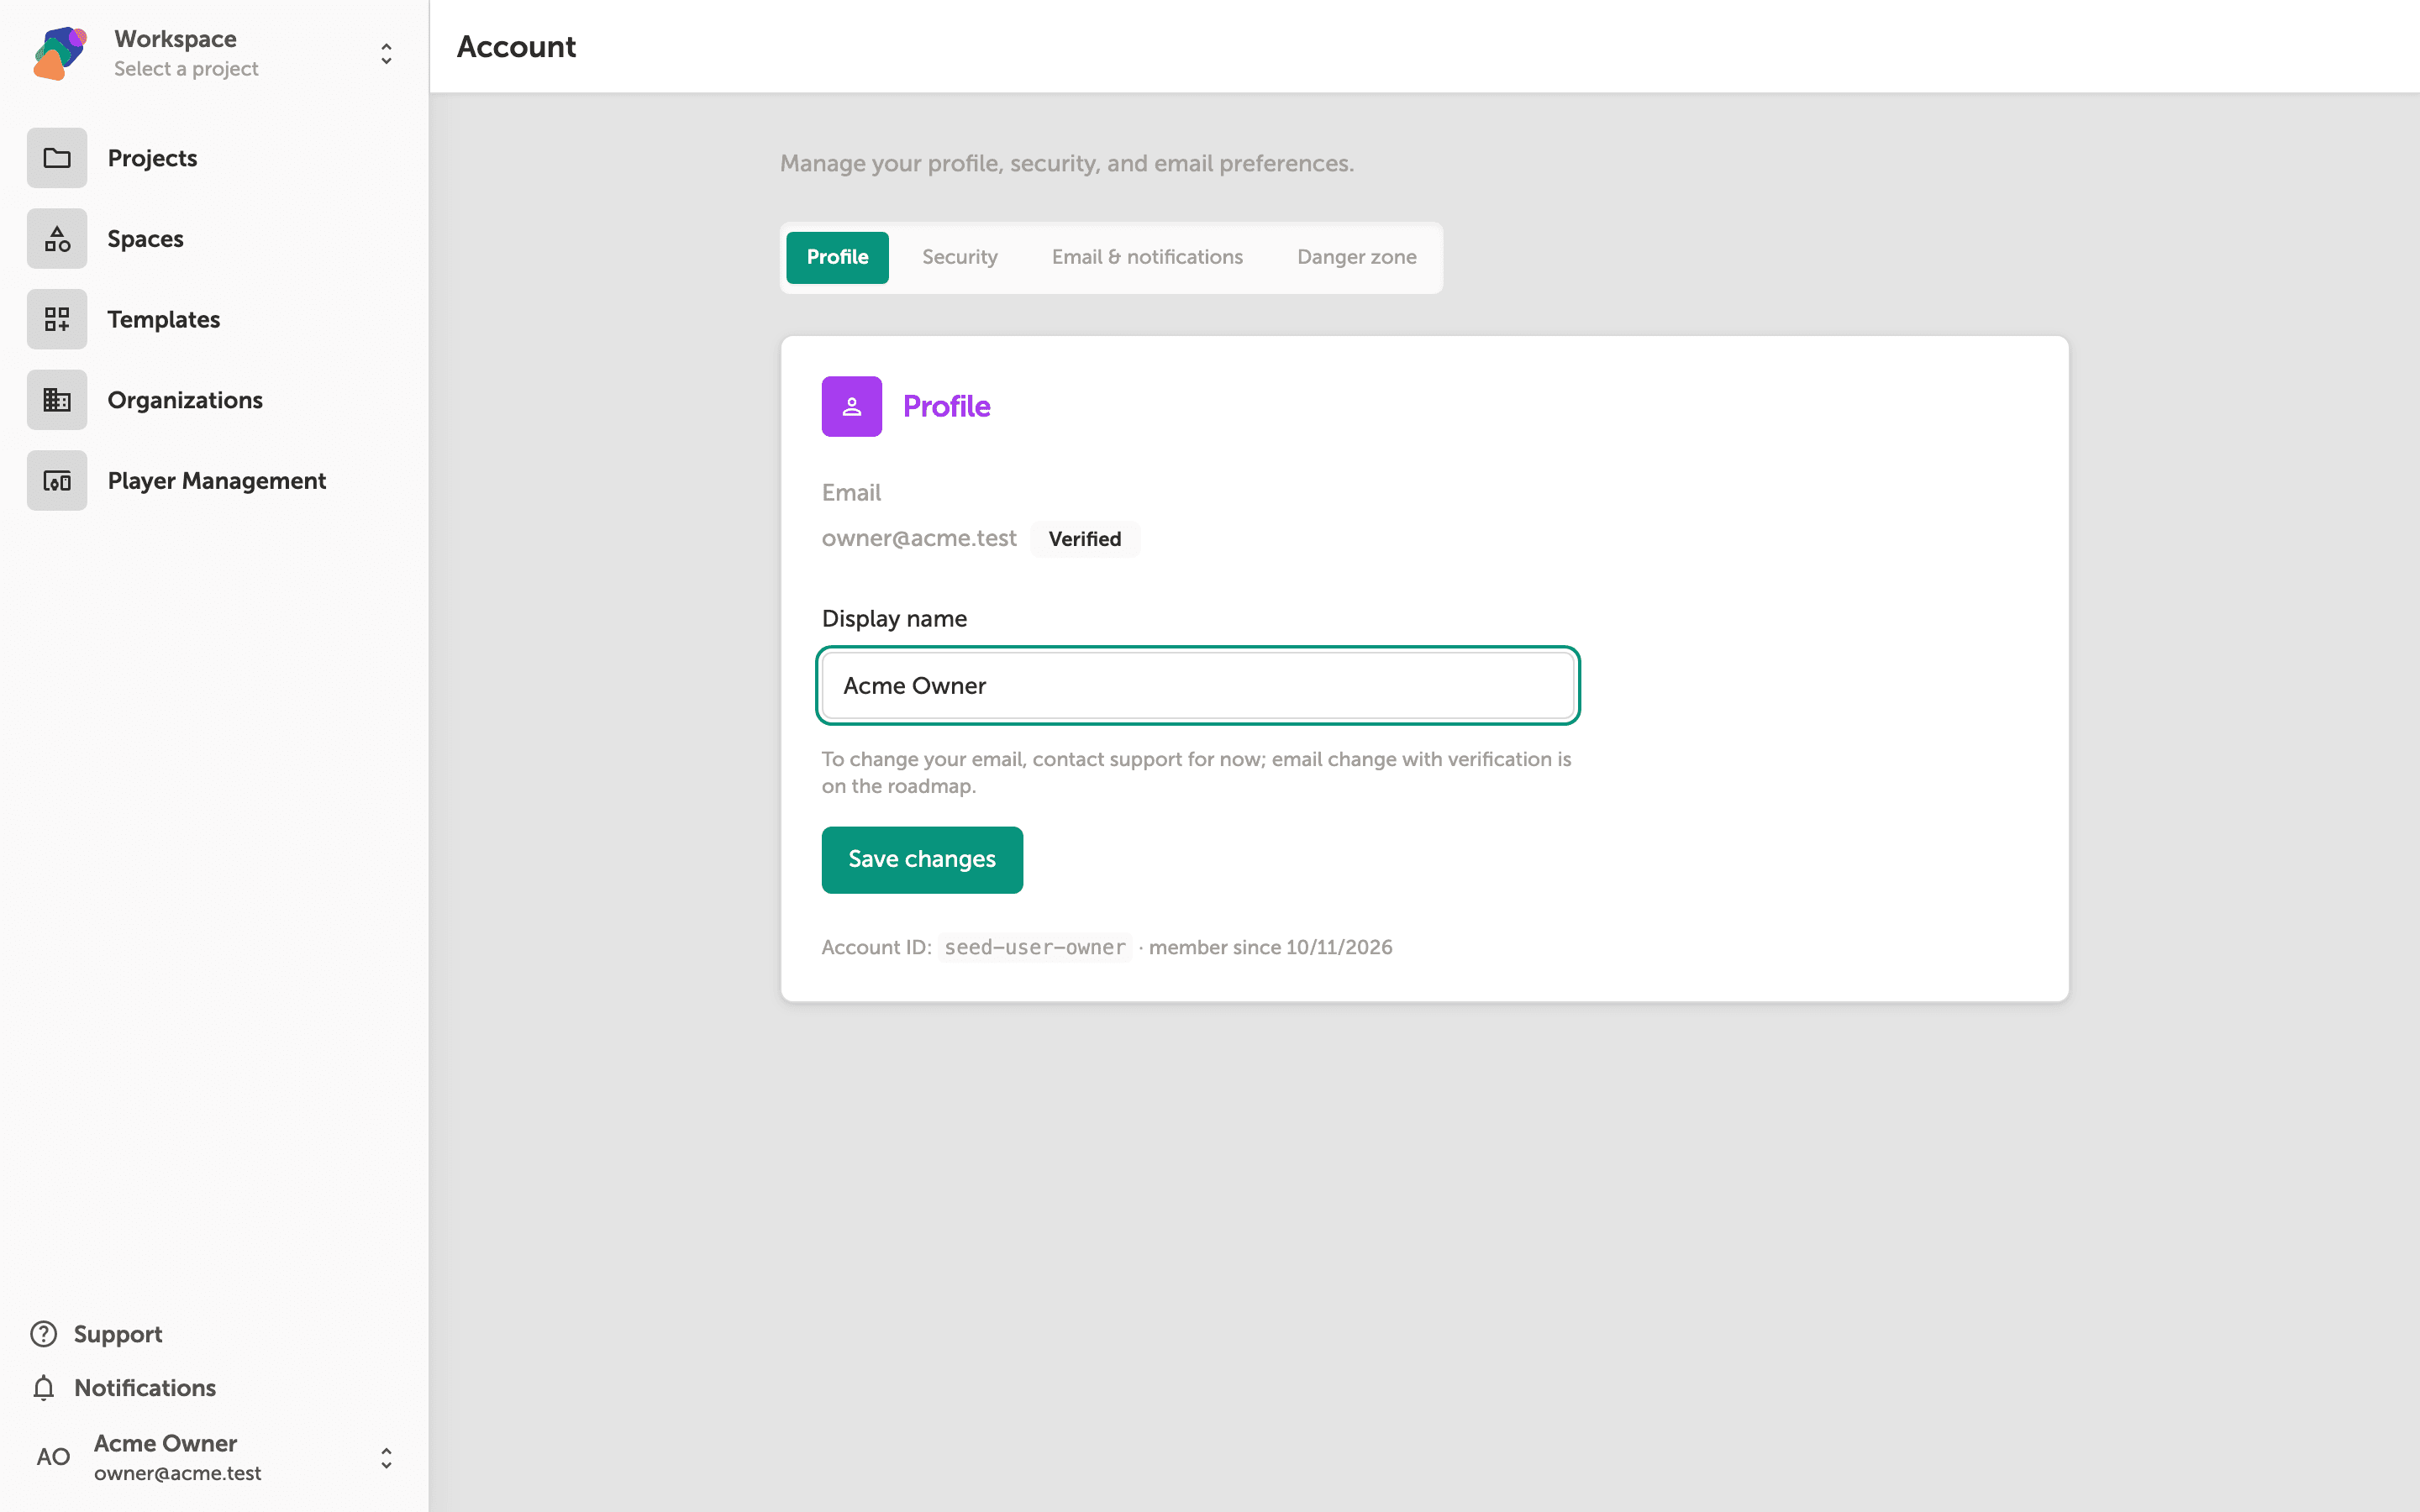This screenshot has height=1512, width=2420.
Task: Click the Support question mark icon
Action: click(44, 1334)
